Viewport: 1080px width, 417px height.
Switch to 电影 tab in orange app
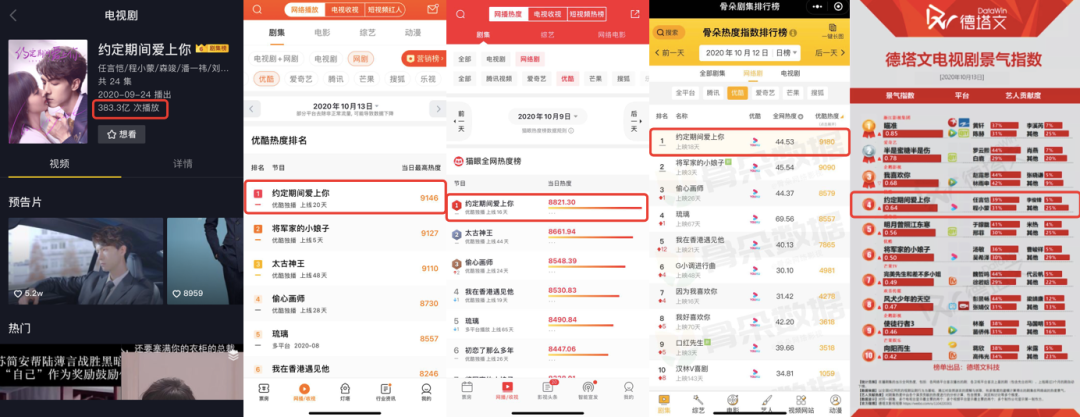[322, 32]
